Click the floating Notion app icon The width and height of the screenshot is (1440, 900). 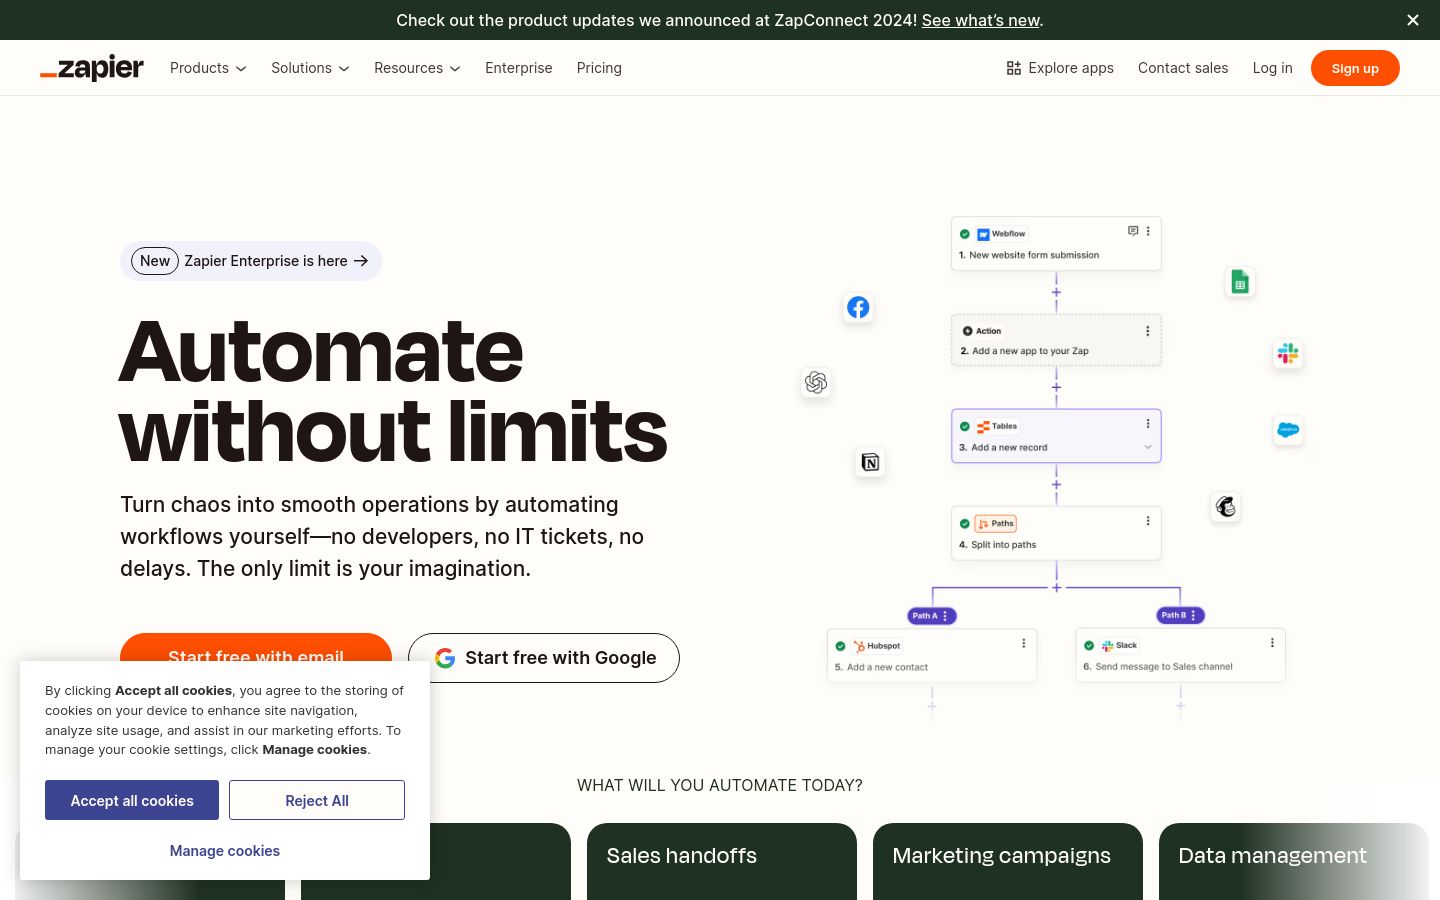pos(870,462)
